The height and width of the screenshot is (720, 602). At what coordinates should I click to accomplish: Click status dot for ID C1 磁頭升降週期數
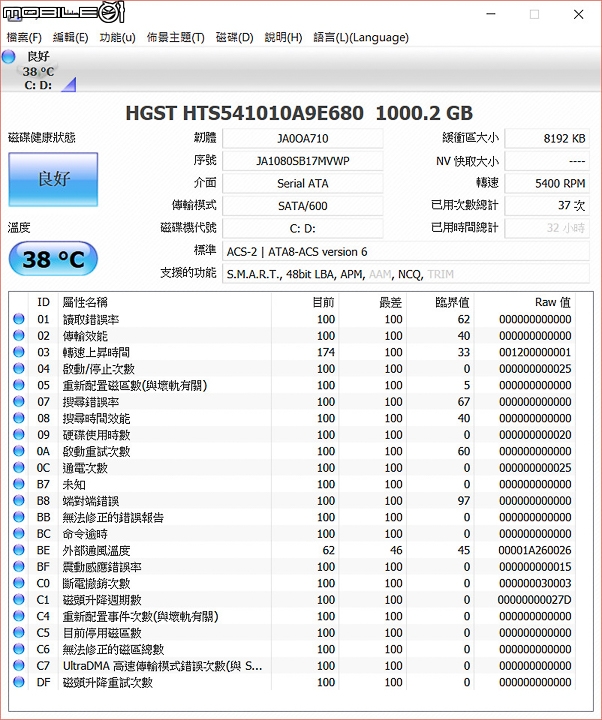coord(19,599)
